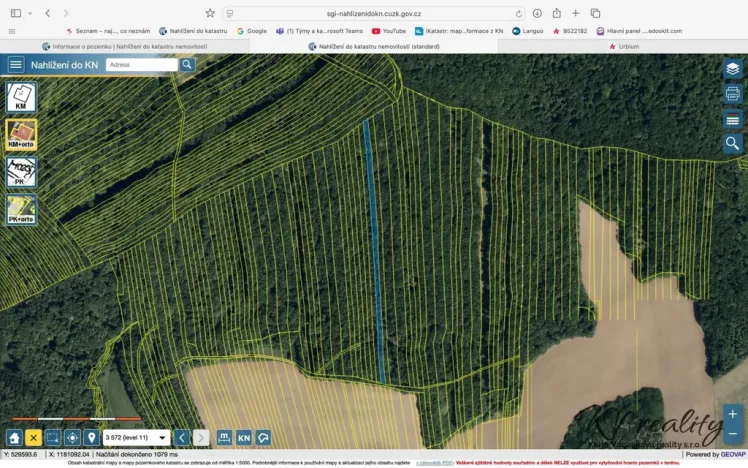This screenshot has width=748, height=468.
Task: Click the home extent icon
Action: point(14,437)
